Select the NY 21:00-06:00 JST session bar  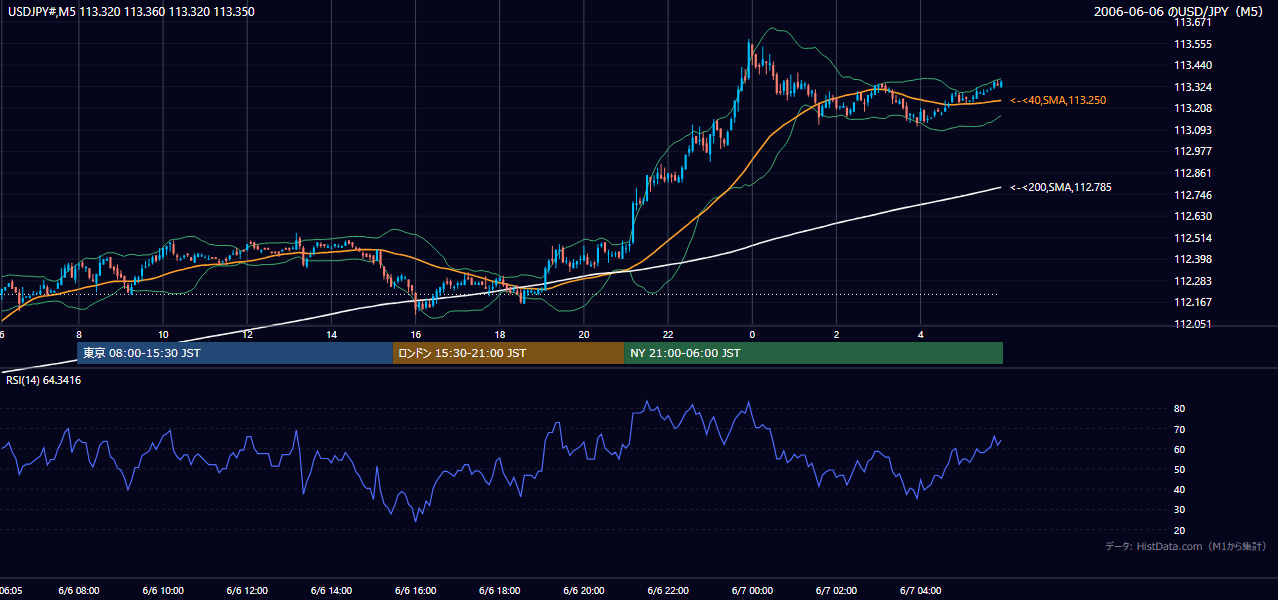(x=813, y=353)
